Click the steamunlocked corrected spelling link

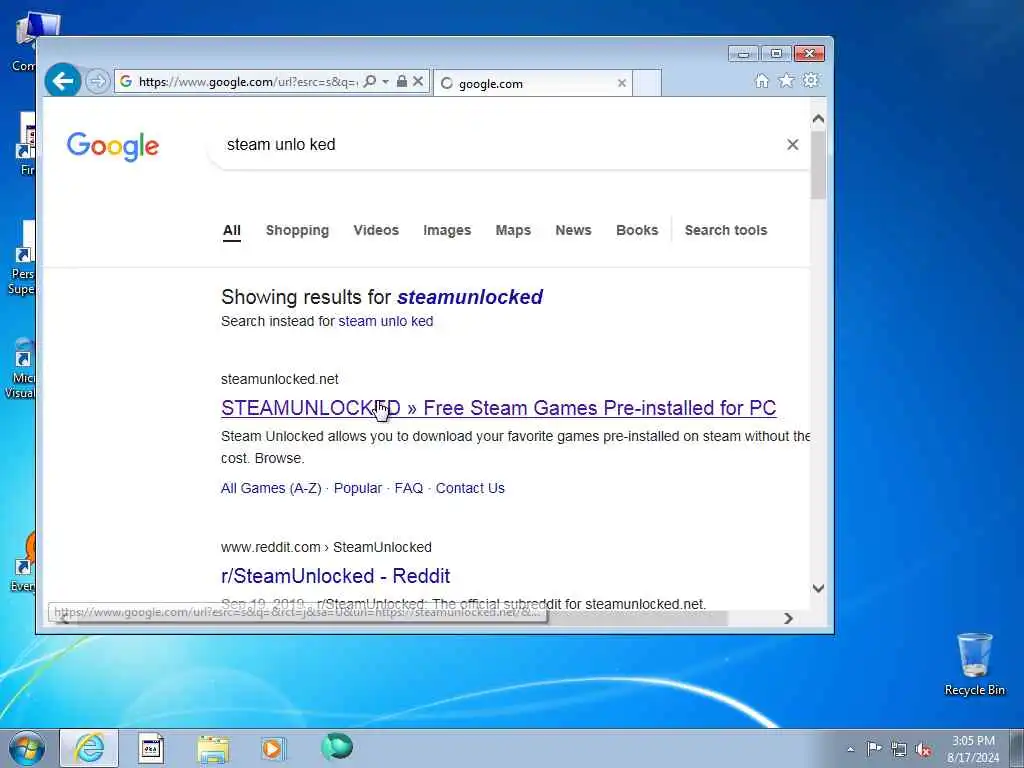pos(470,297)
